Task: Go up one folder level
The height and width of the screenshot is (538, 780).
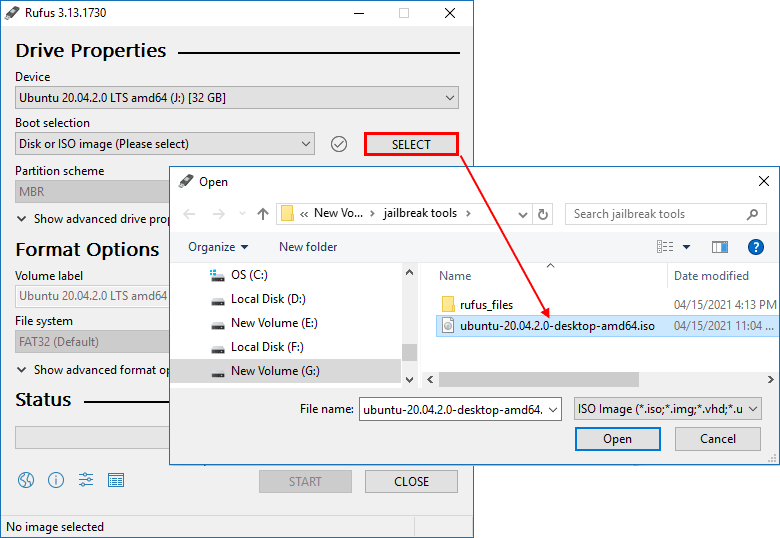Action: 263,214
